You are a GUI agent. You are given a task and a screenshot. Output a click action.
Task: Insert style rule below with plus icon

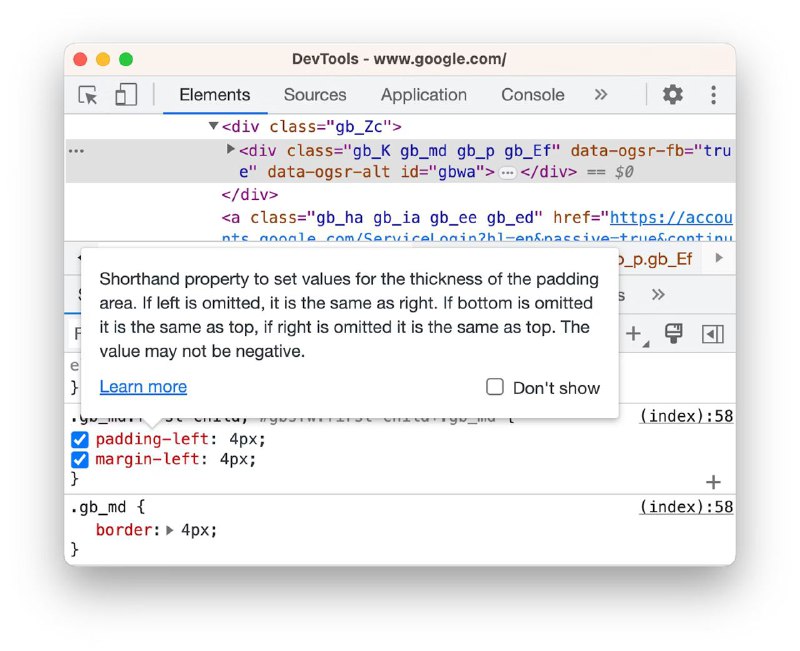coord(713,482)
